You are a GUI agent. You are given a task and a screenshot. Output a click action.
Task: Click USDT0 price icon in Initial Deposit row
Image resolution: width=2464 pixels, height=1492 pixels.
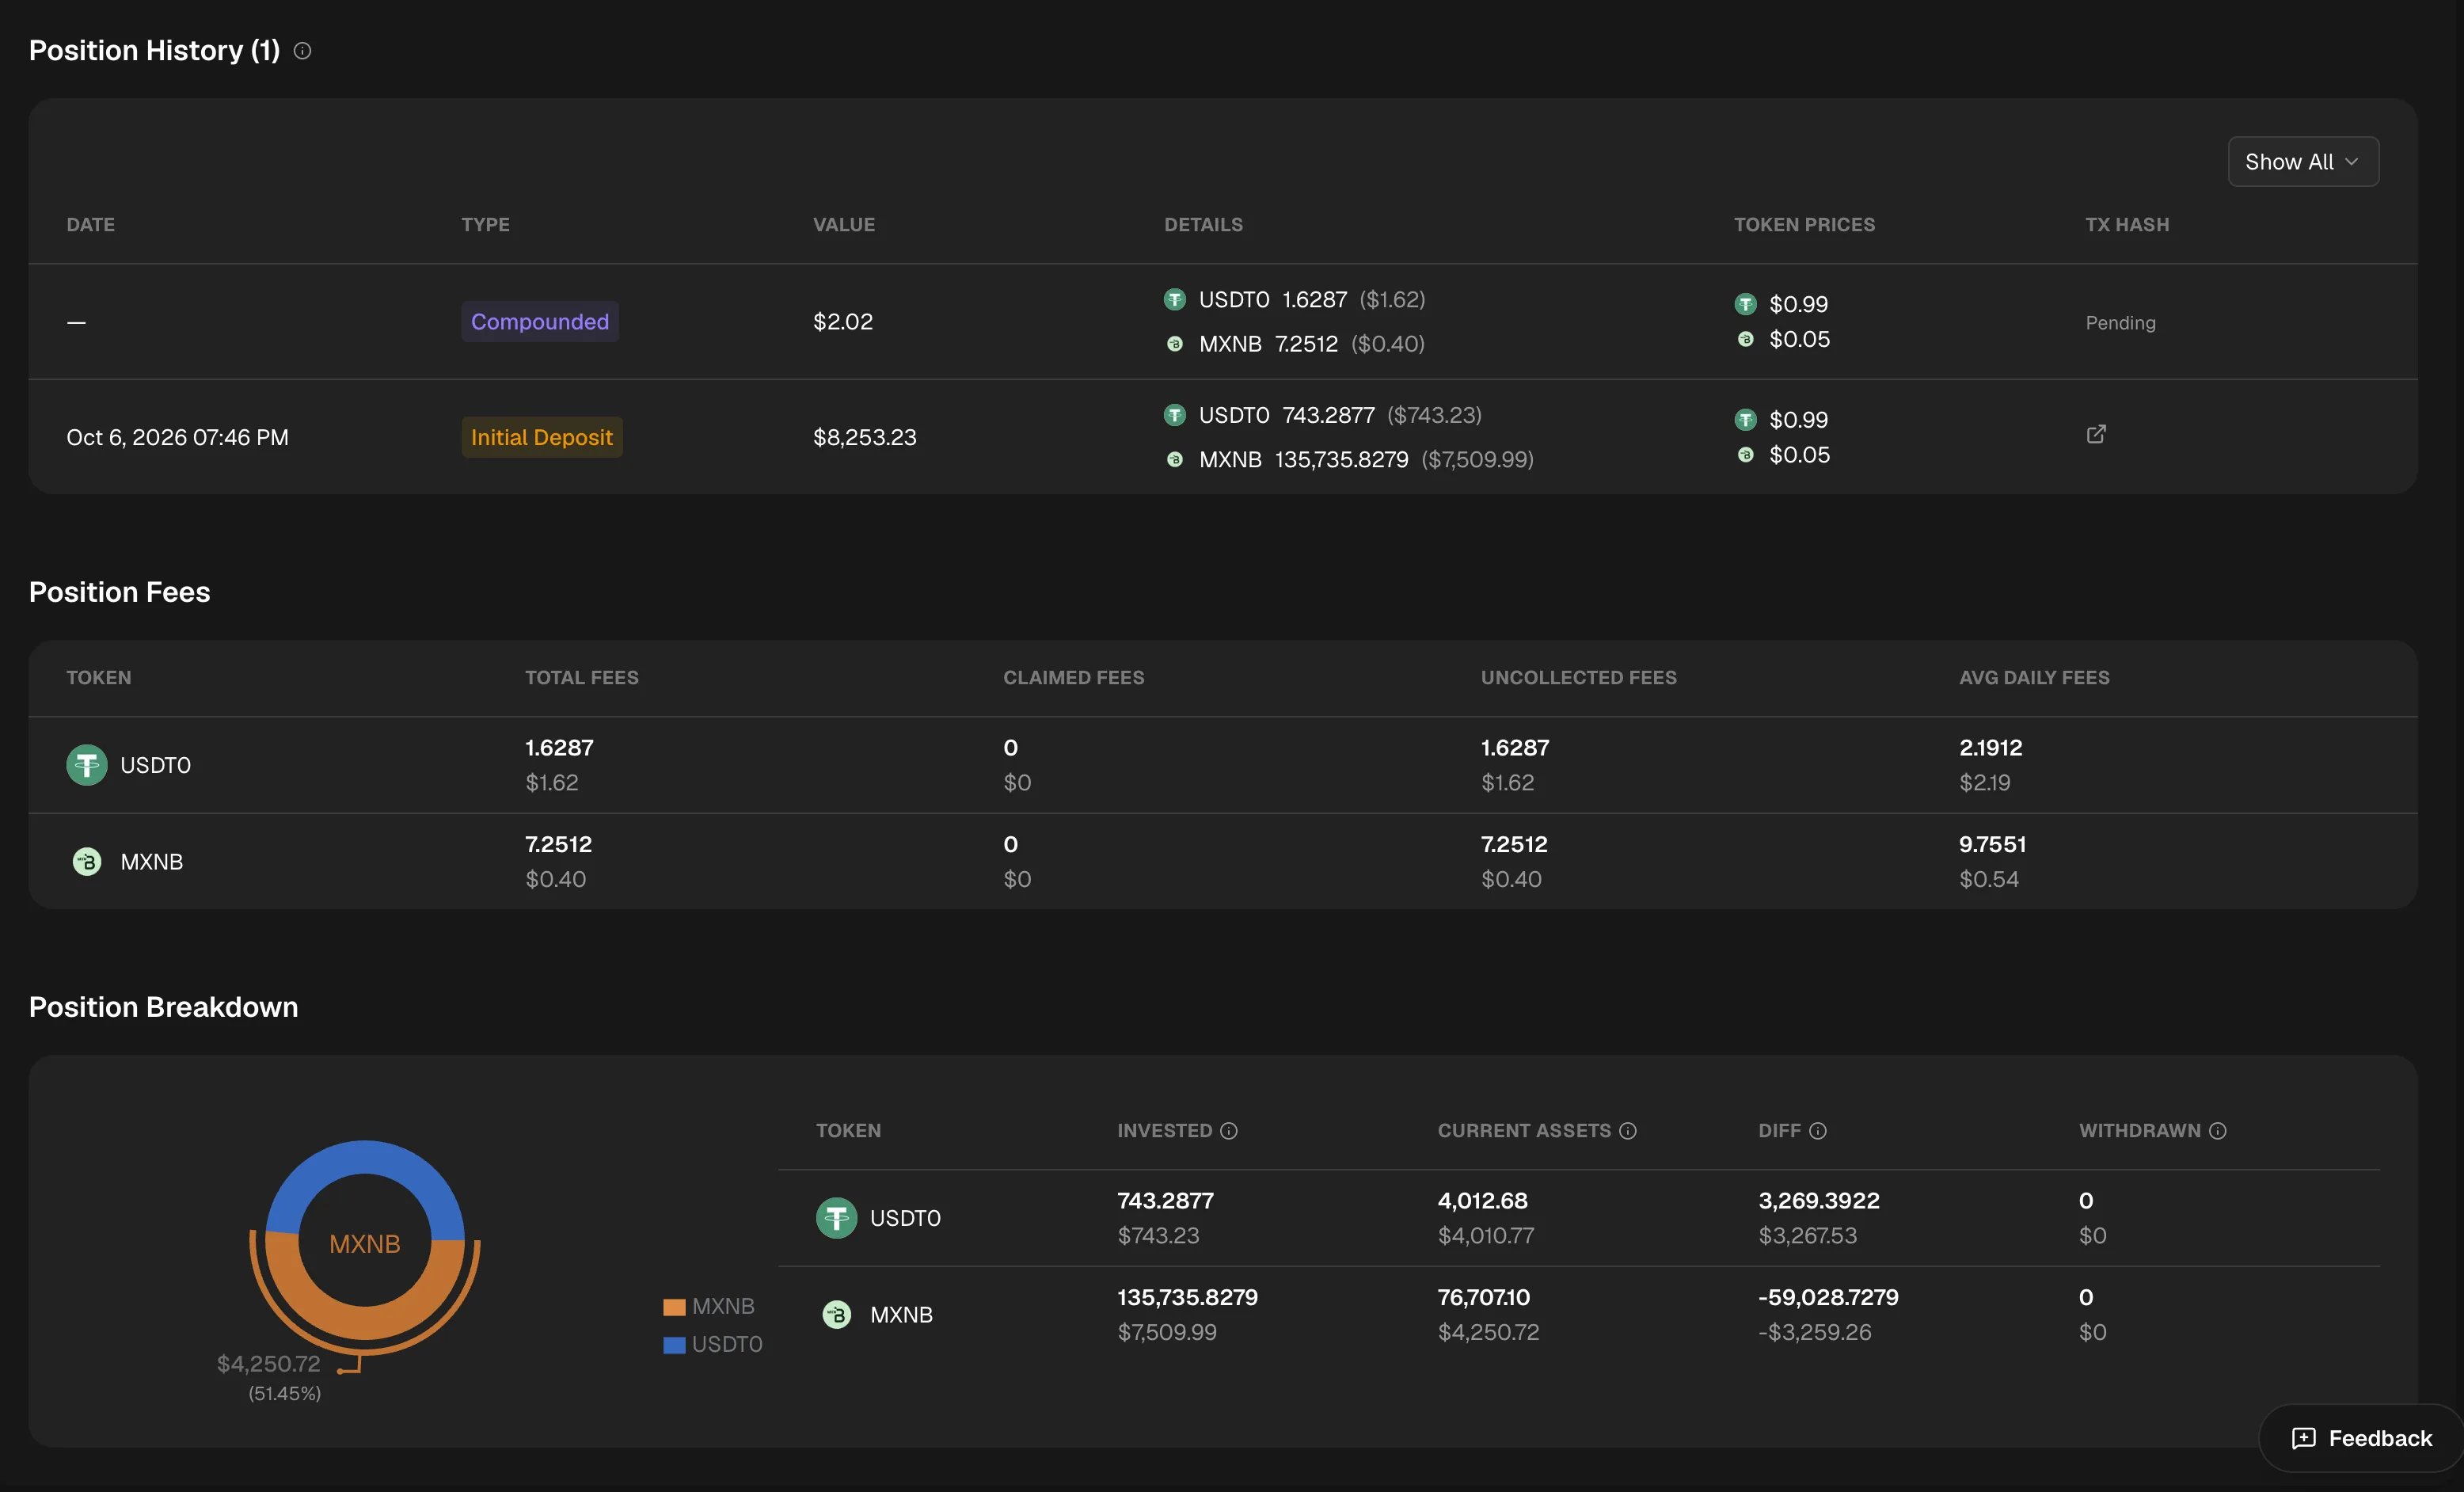[x=1745, y=420]
